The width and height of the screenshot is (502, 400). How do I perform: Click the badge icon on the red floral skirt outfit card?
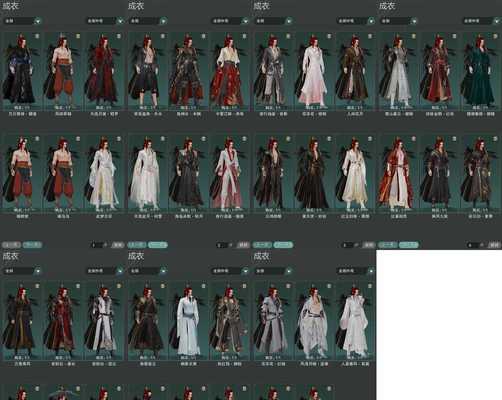(x=244, y=36)
